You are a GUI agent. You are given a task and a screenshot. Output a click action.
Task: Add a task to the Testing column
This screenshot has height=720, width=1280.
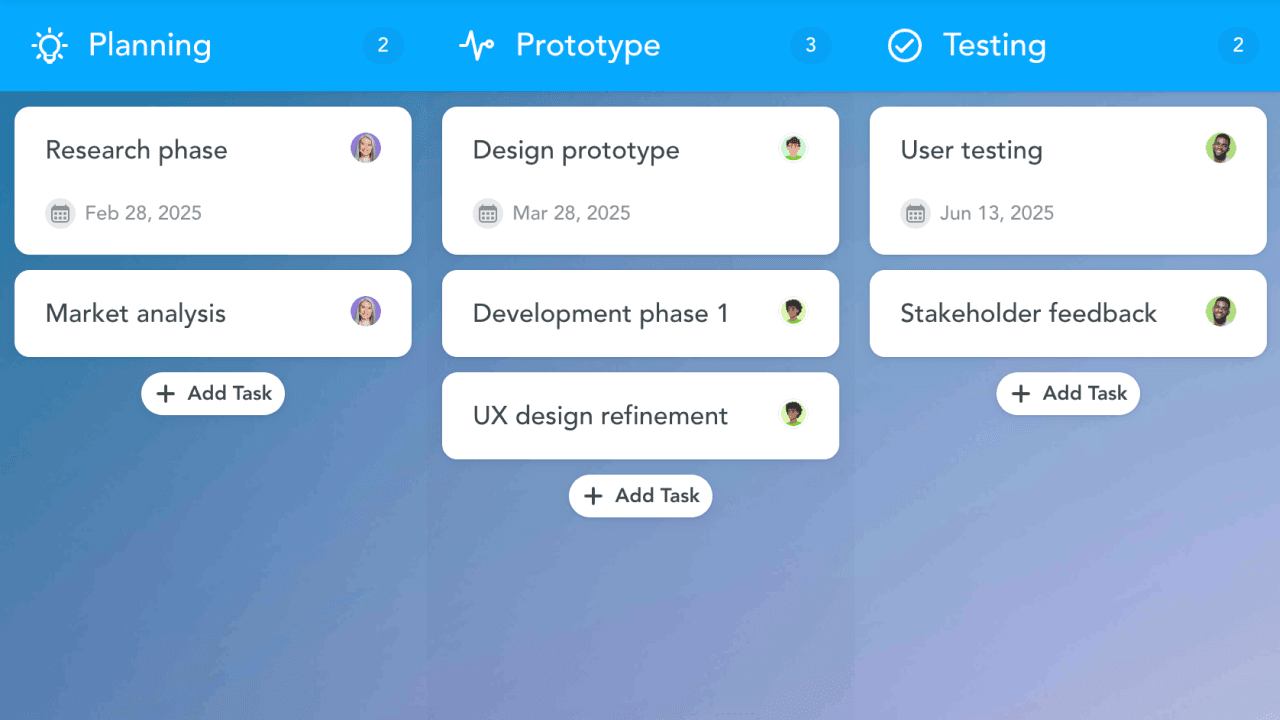pyautogui.click(x=1068, y=394)
